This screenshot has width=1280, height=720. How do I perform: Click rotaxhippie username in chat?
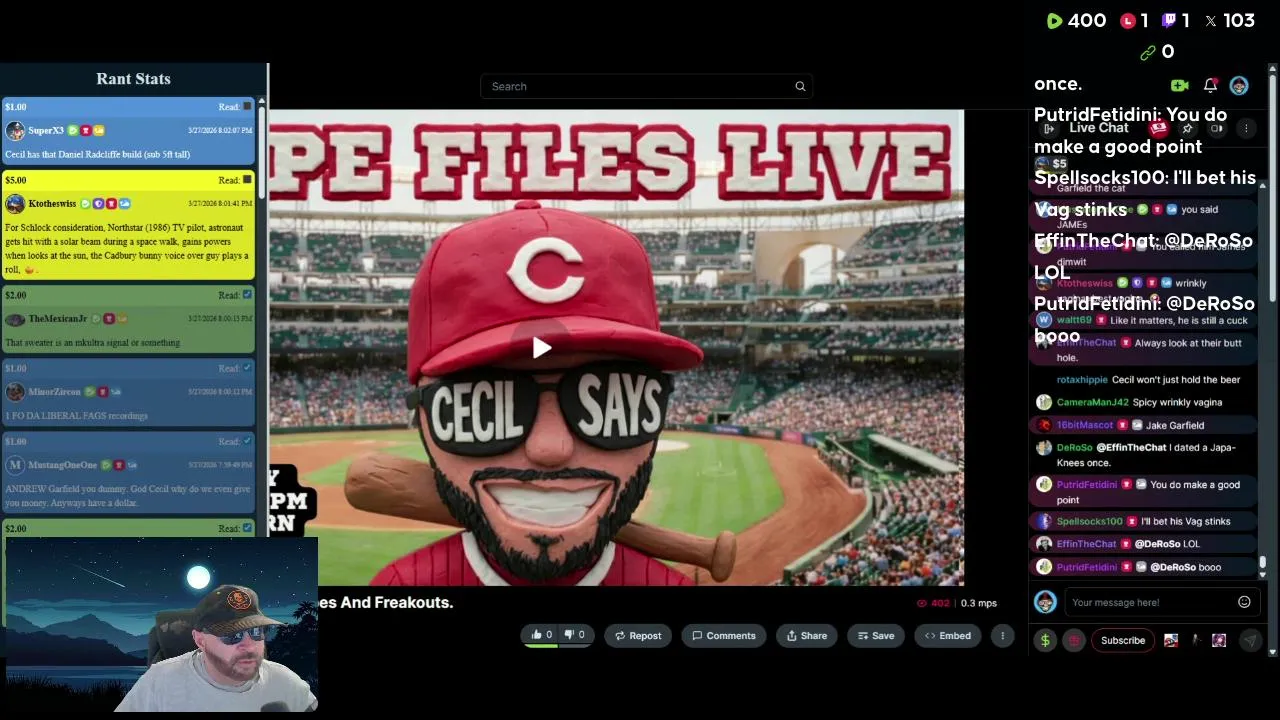pyautogui.click(x=1082, y=380)
